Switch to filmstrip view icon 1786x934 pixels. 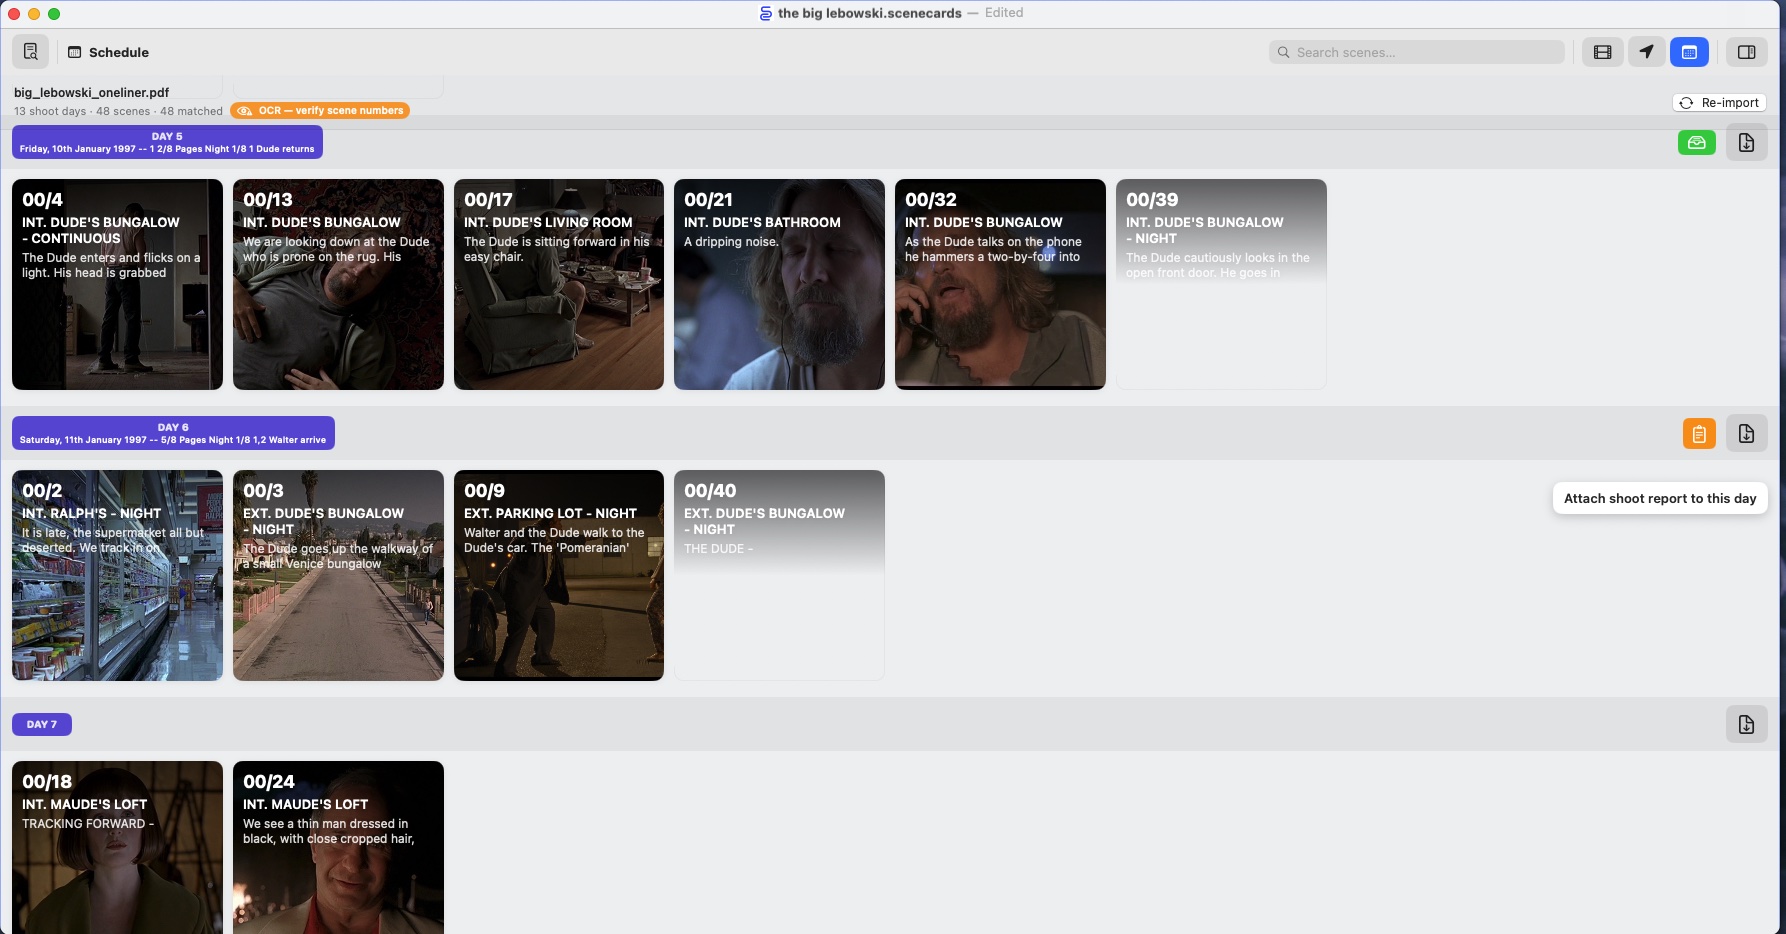[x=1602, y=52]
